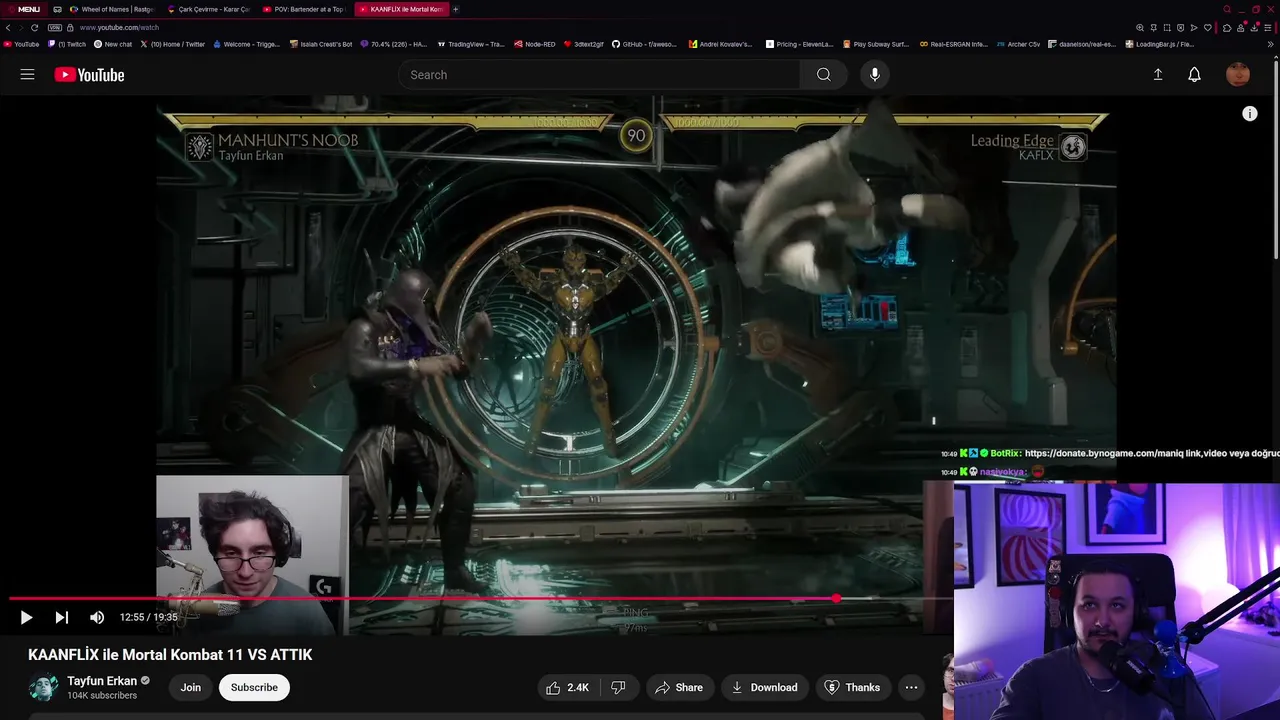Screen dimensions: 1280x720
Task: Like the video with 2.4K likes
Action: click(x=566, y=687)
